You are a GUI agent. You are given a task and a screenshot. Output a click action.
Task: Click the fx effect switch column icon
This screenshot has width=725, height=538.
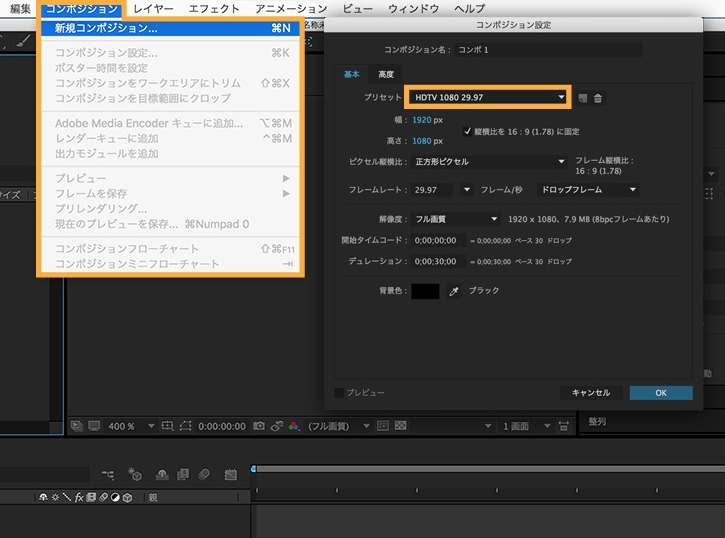(x=79, y=497)
